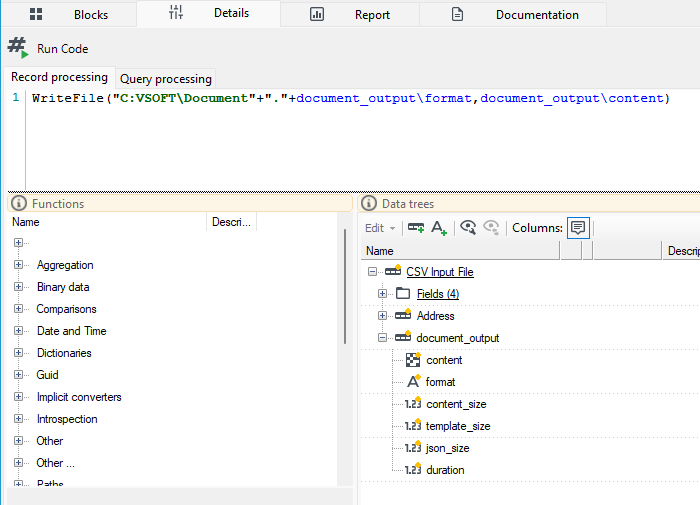
Task: Click the content binary field icon
Action: click(413, 359)
